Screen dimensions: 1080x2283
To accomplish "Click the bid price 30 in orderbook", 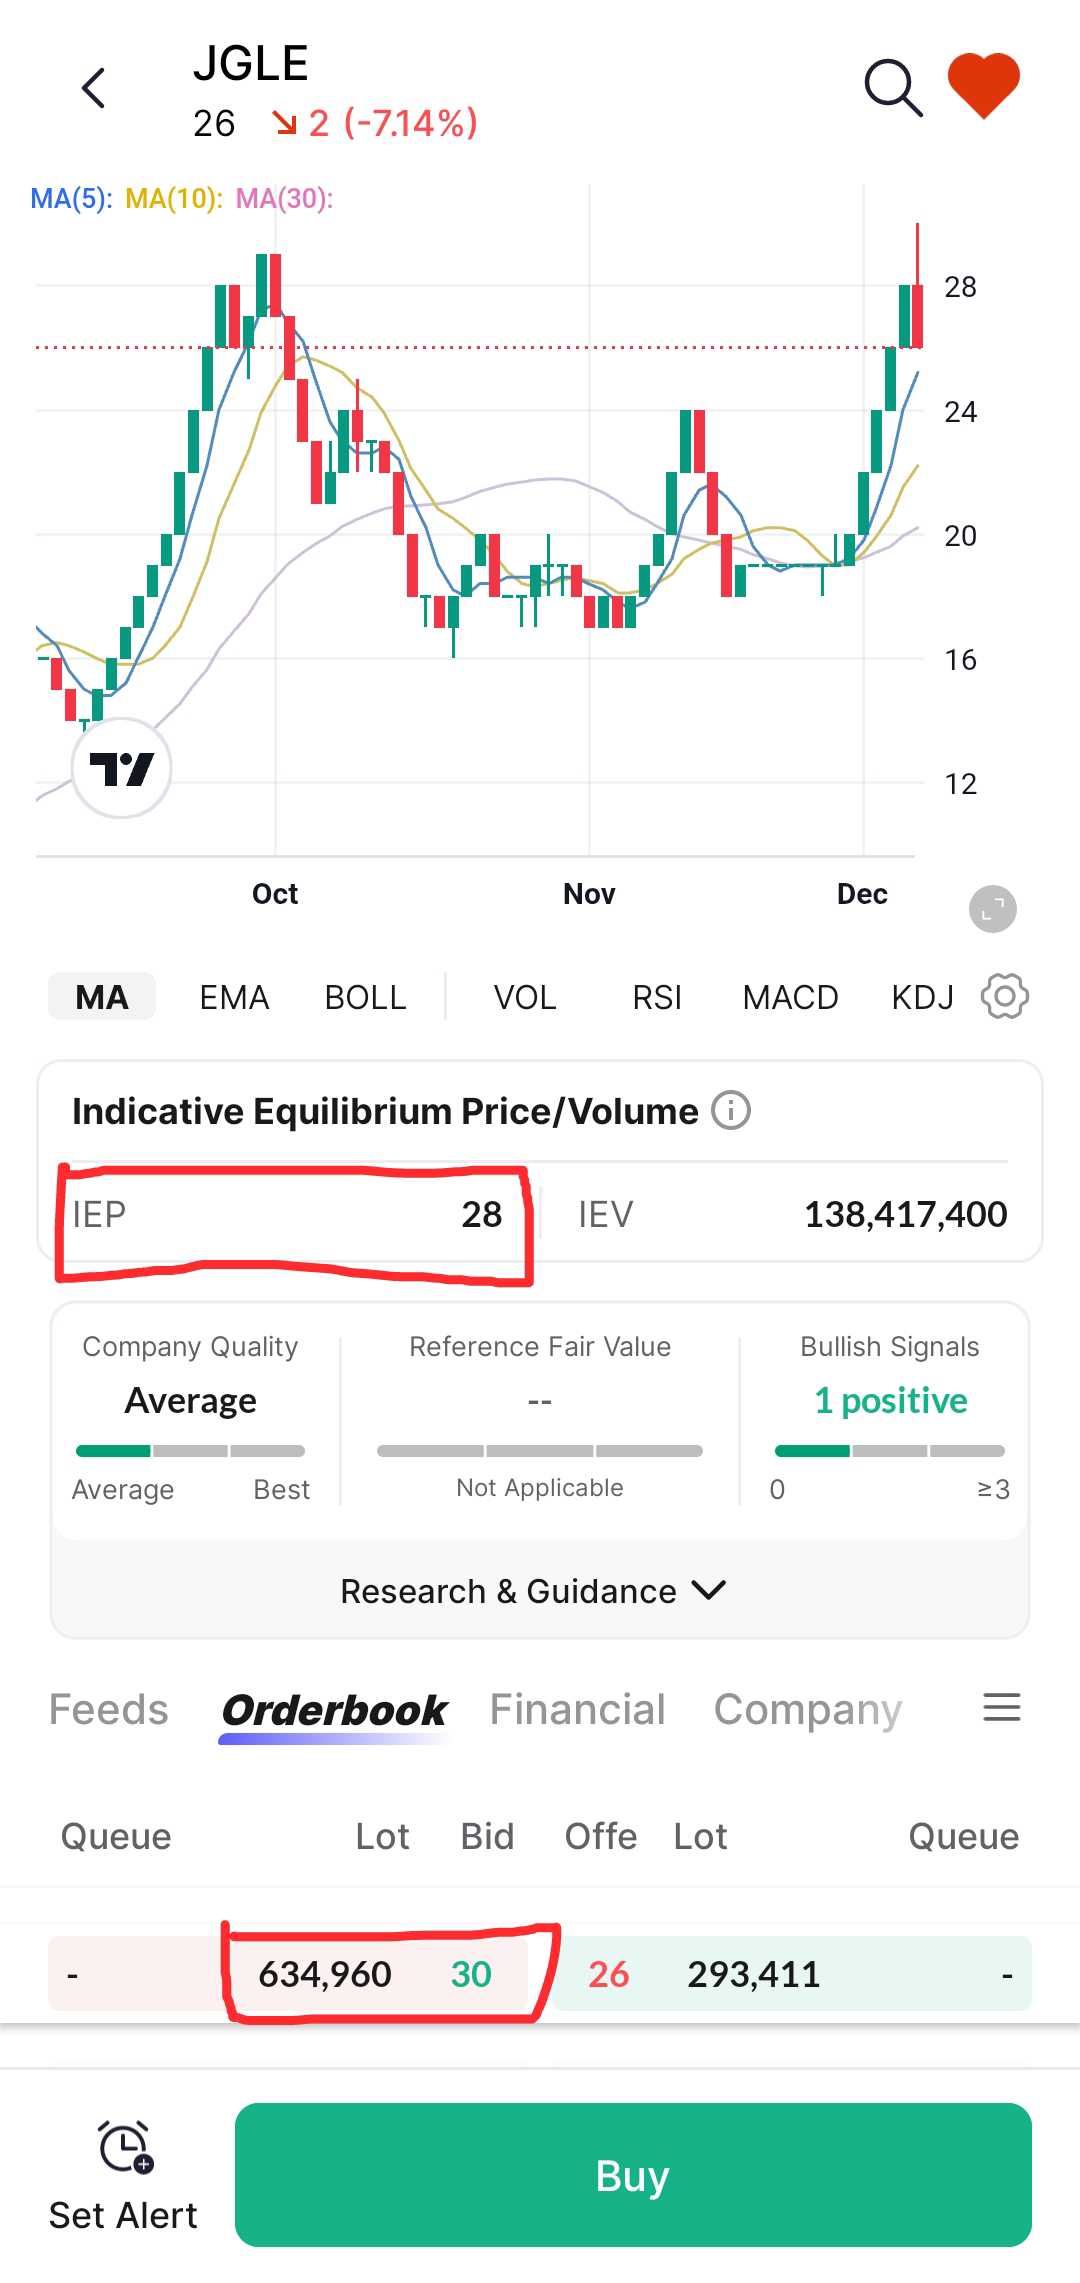I will pos(471,1974).
